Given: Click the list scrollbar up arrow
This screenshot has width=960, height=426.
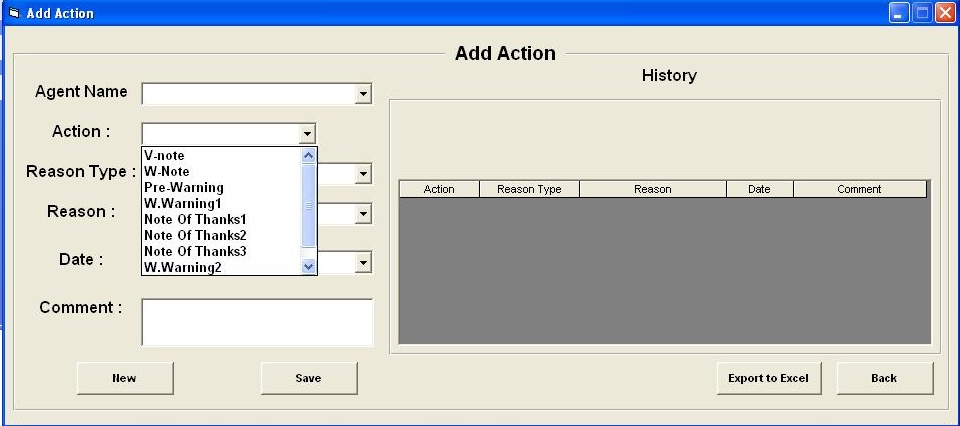Looking at the screenshot, I should pos(309,155).
